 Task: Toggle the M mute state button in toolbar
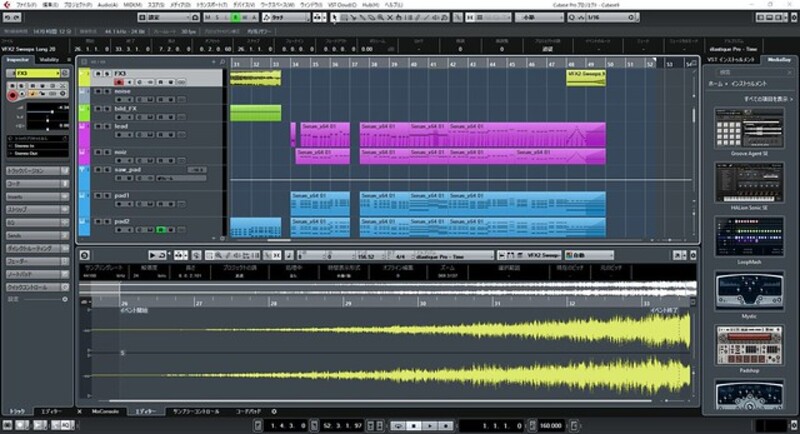(x=208, y=17)
